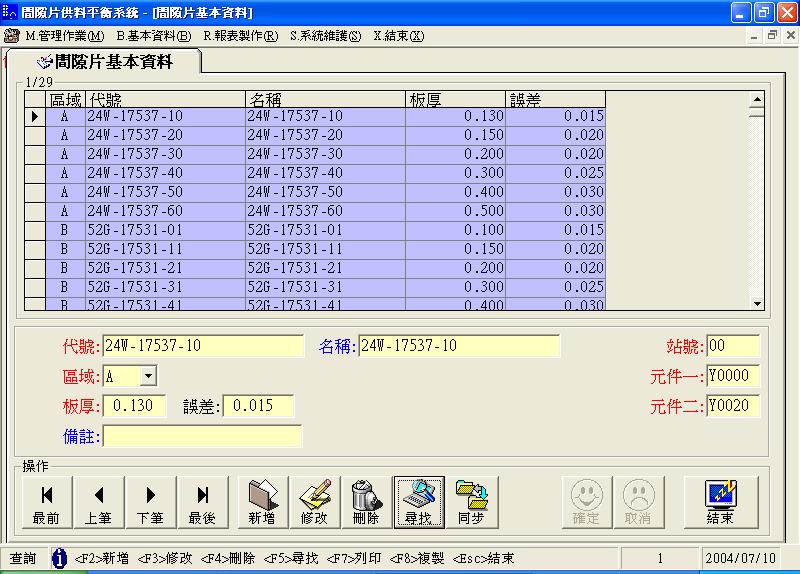Screen dimensions: 800x574
Task: Add new record with 新增 icon
Action: 263,502
